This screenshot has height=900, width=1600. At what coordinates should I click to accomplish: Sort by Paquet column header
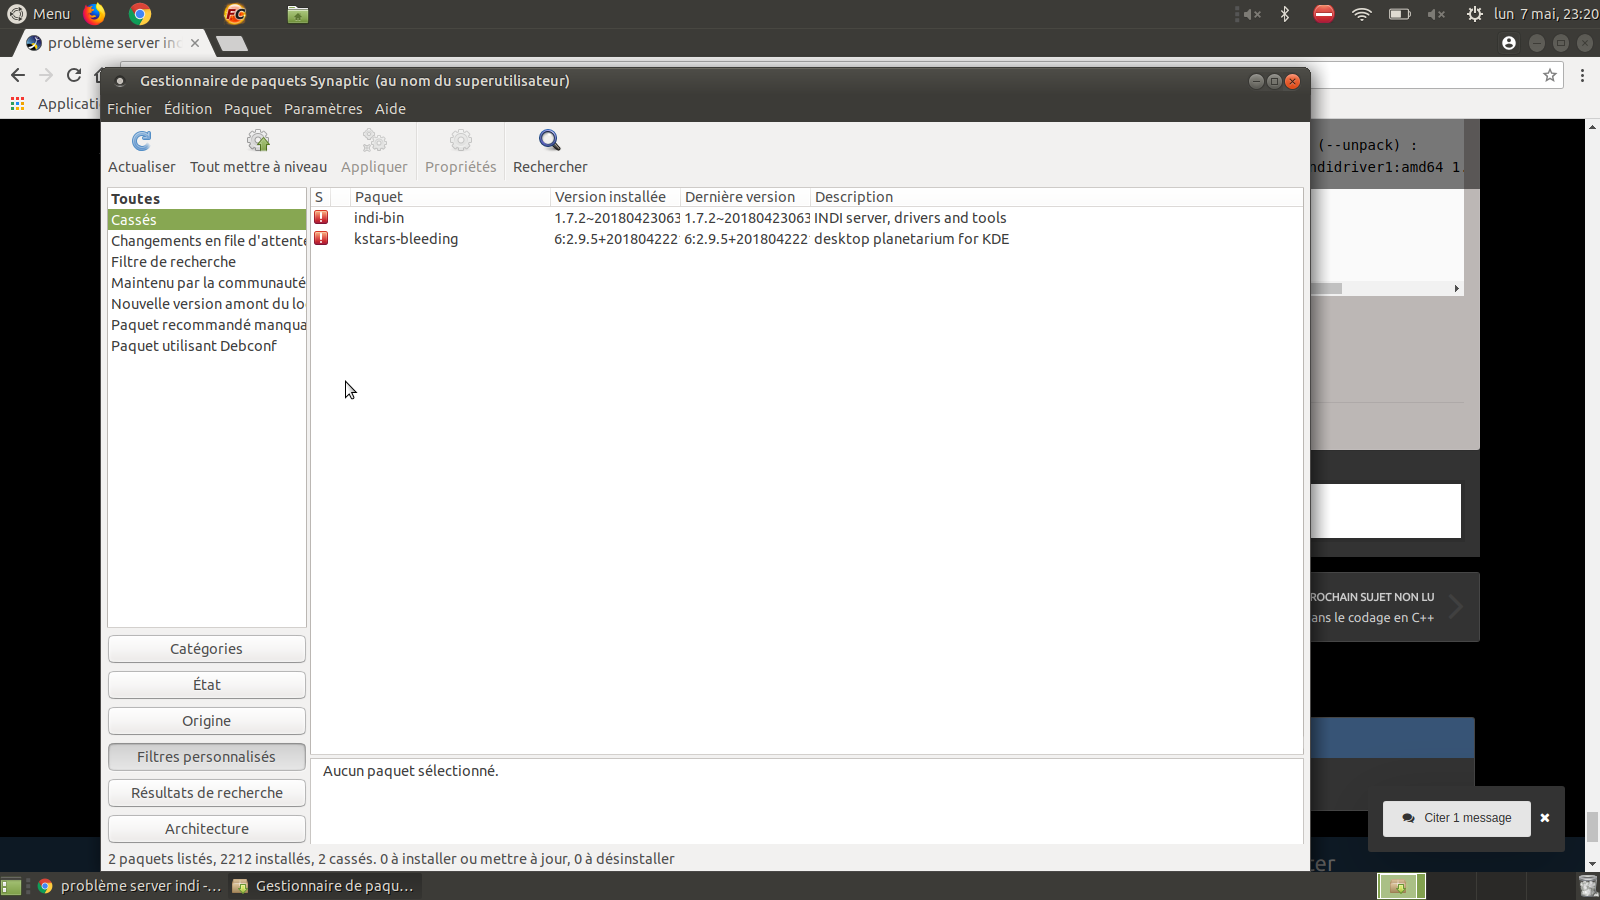coord(450,197)
